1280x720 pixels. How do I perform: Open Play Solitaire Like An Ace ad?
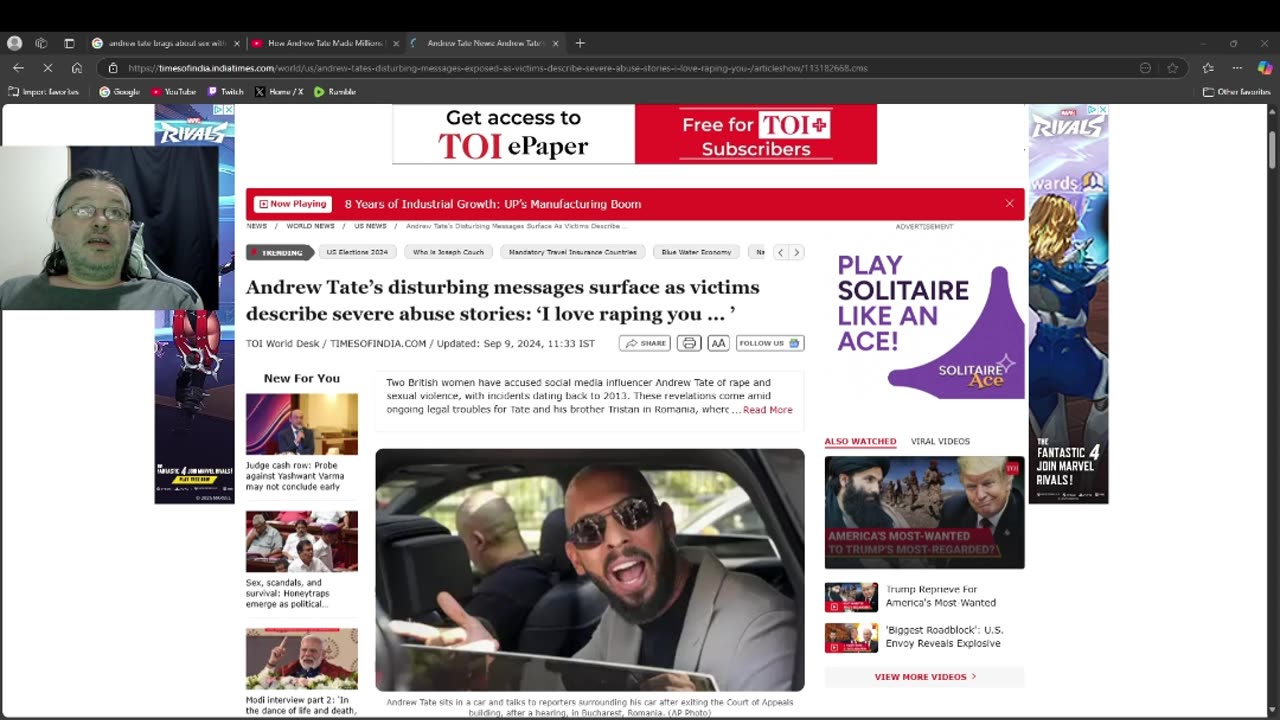click(x=925, y=318)
